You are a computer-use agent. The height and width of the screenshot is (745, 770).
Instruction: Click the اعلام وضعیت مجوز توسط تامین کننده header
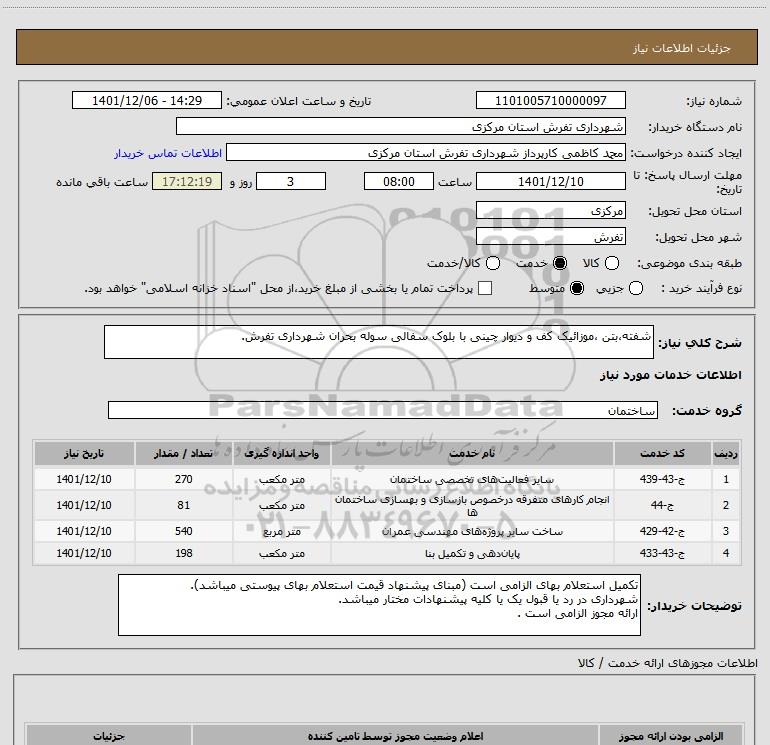click(395, 736)
